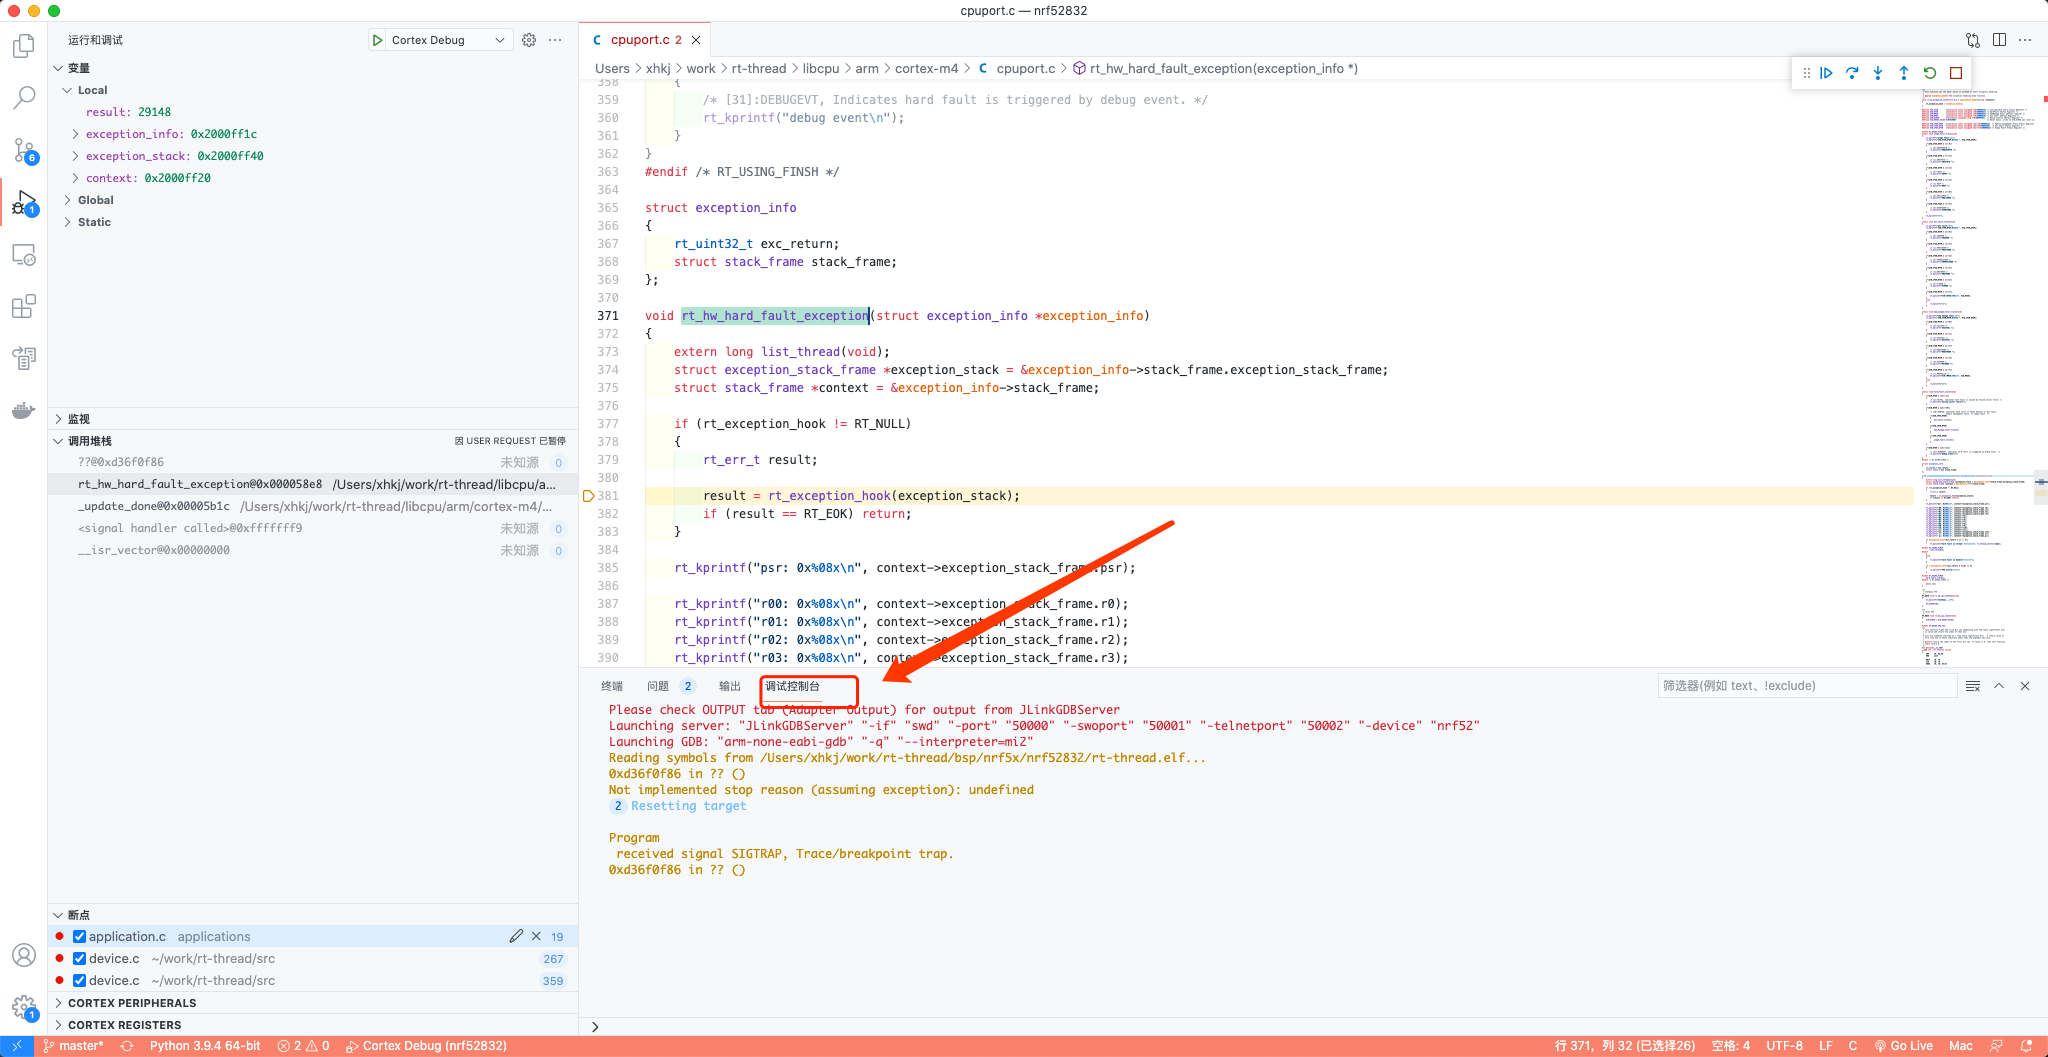Step into in debug toolbar
The width and height of the screenshot is (2048, 1057).
tap(1878, 73)
